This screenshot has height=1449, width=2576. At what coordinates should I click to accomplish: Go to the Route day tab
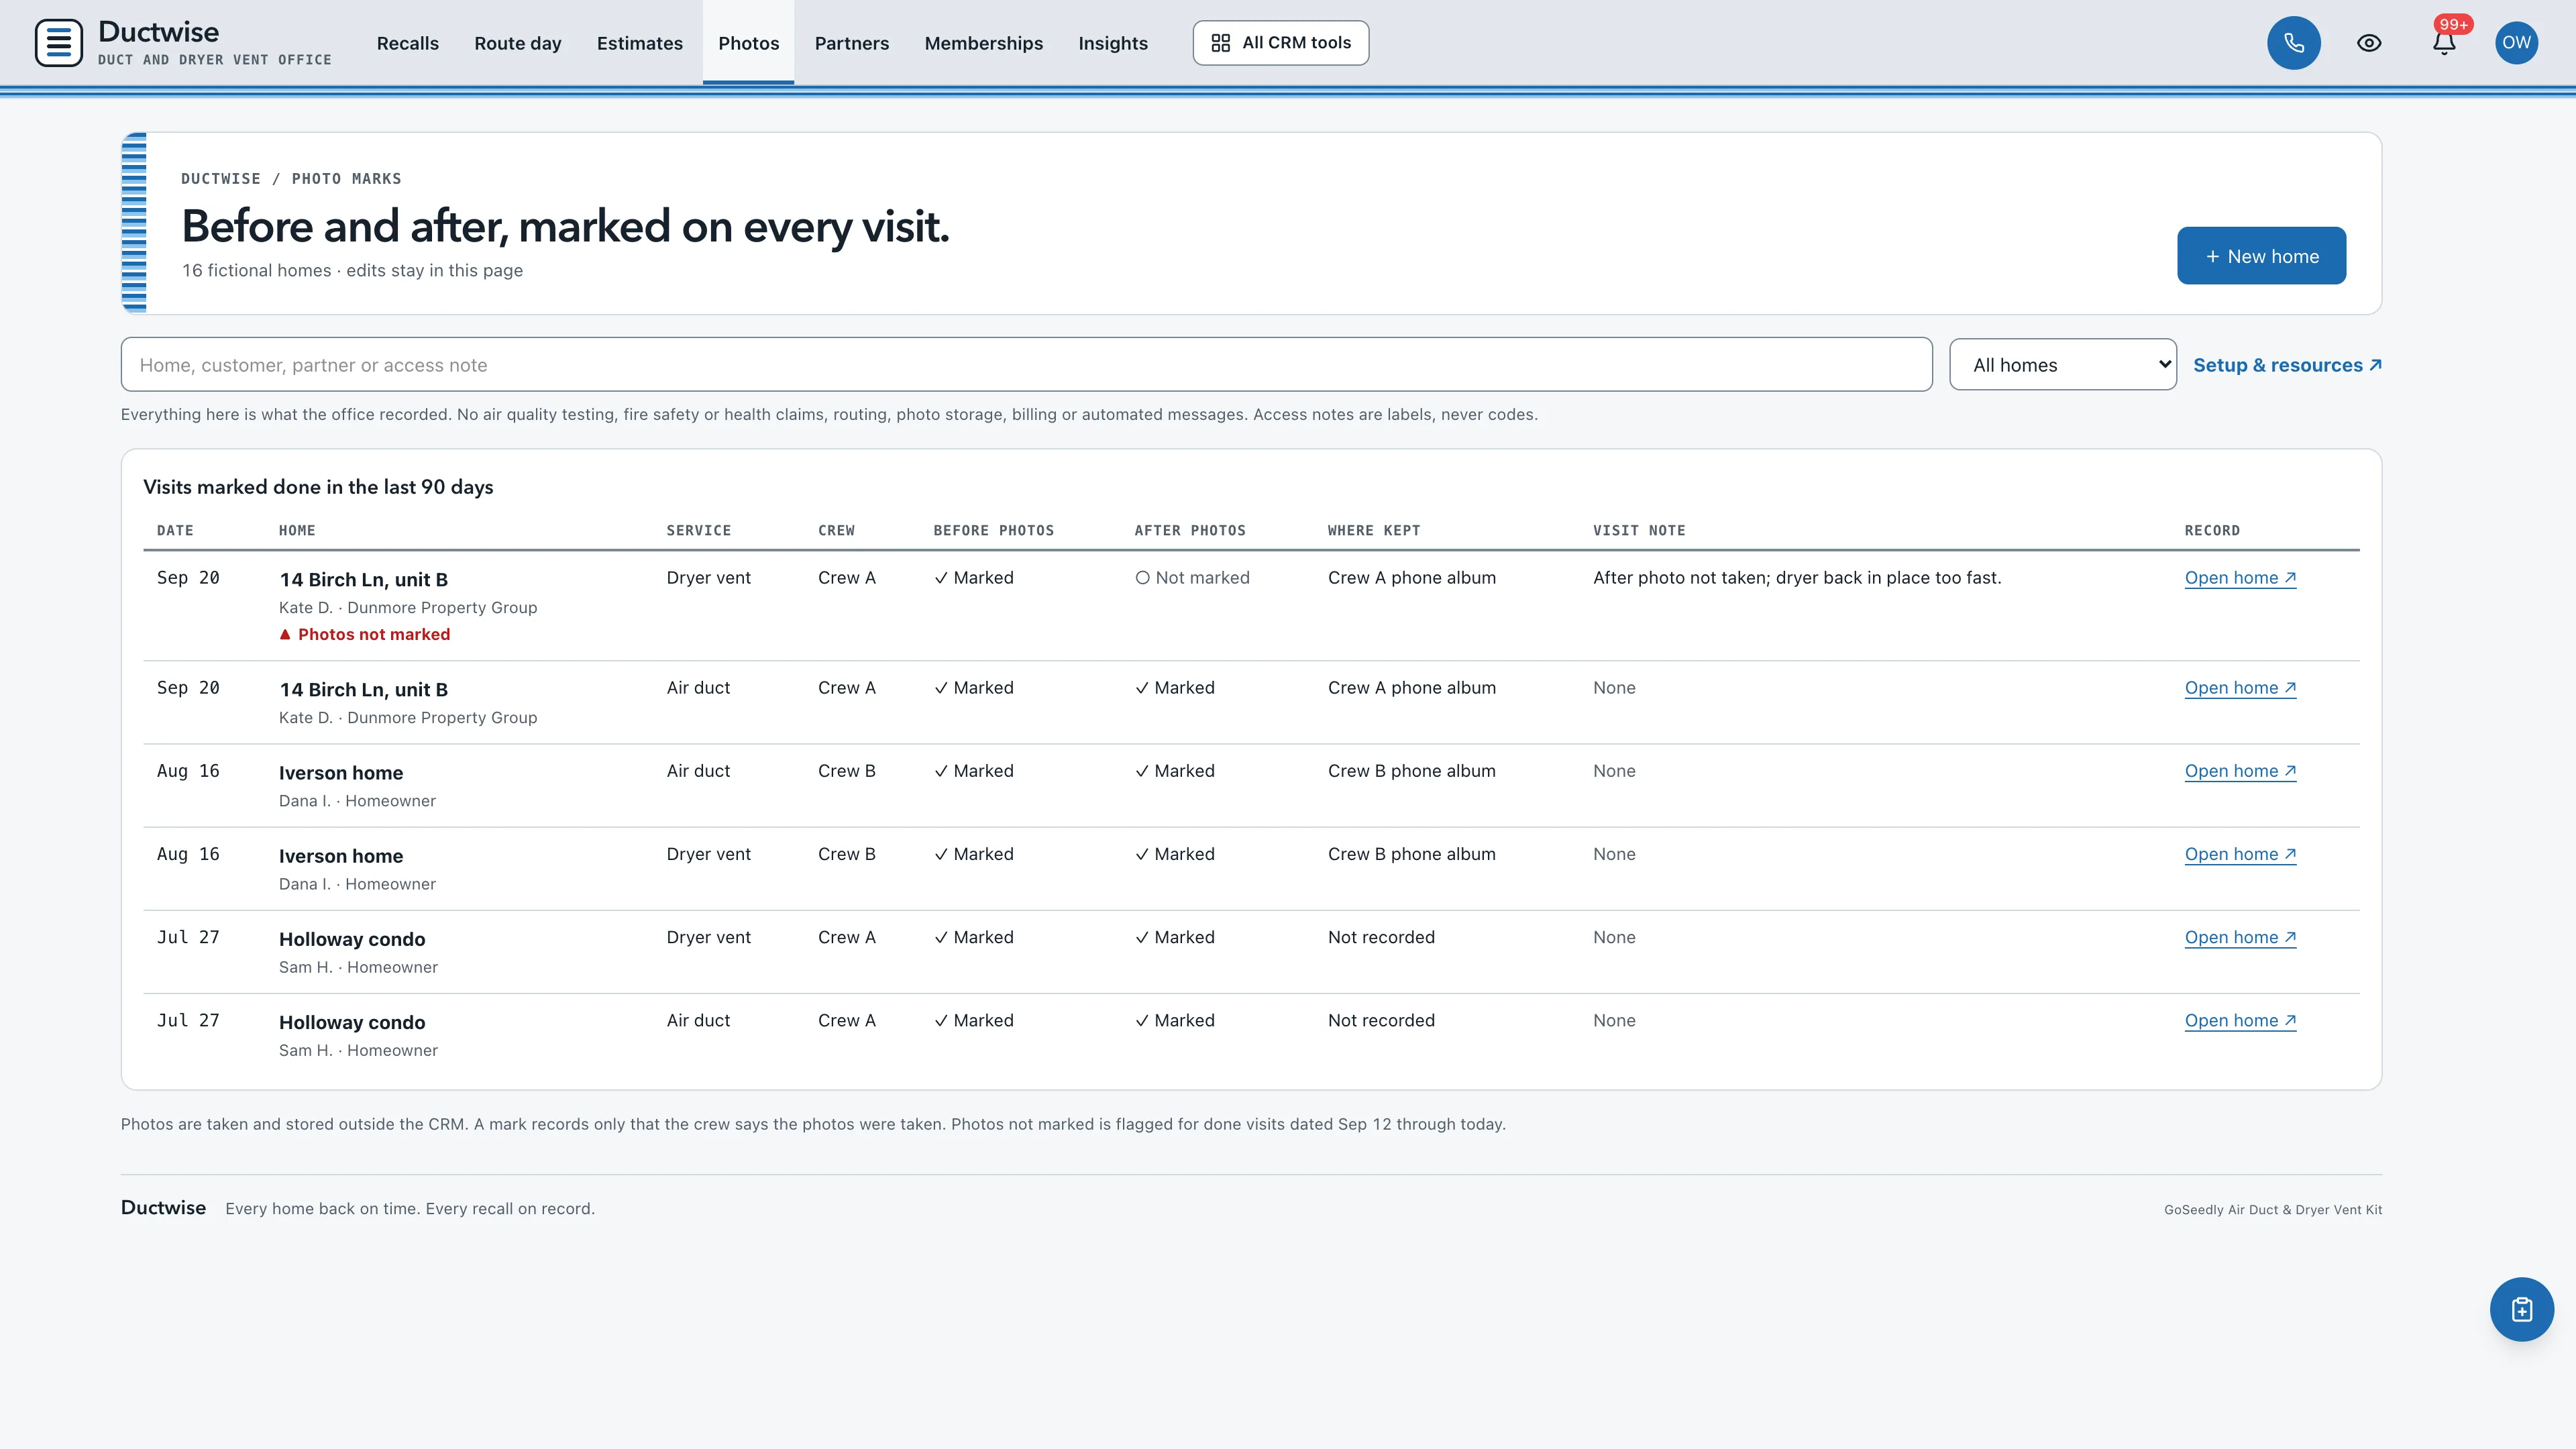click(517, 43)
